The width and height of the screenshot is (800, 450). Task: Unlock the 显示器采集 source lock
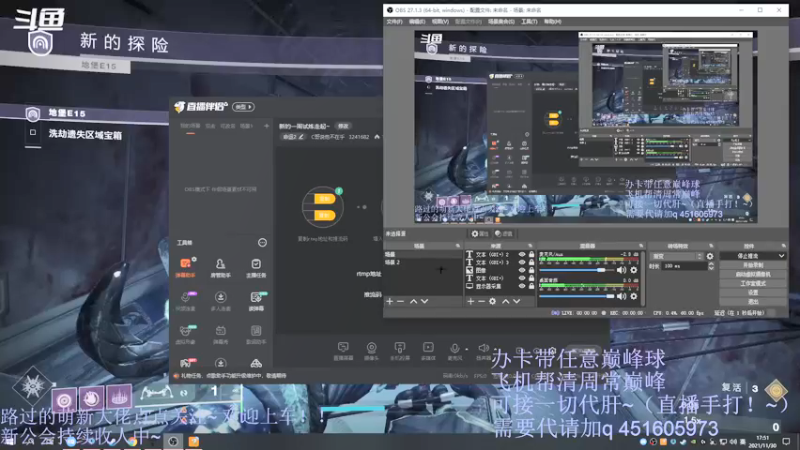coord(531,286)
